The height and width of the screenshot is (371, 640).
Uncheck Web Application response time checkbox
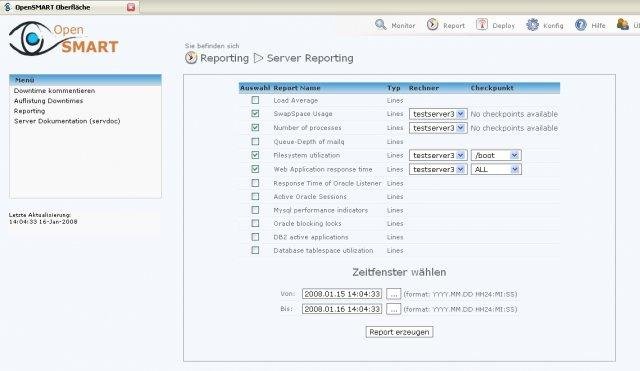[255, 169]
